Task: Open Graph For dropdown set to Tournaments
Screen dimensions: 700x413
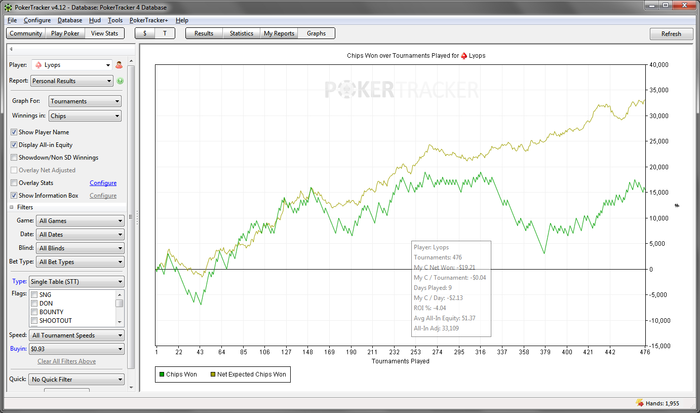Action: click(x=85, y=101)
